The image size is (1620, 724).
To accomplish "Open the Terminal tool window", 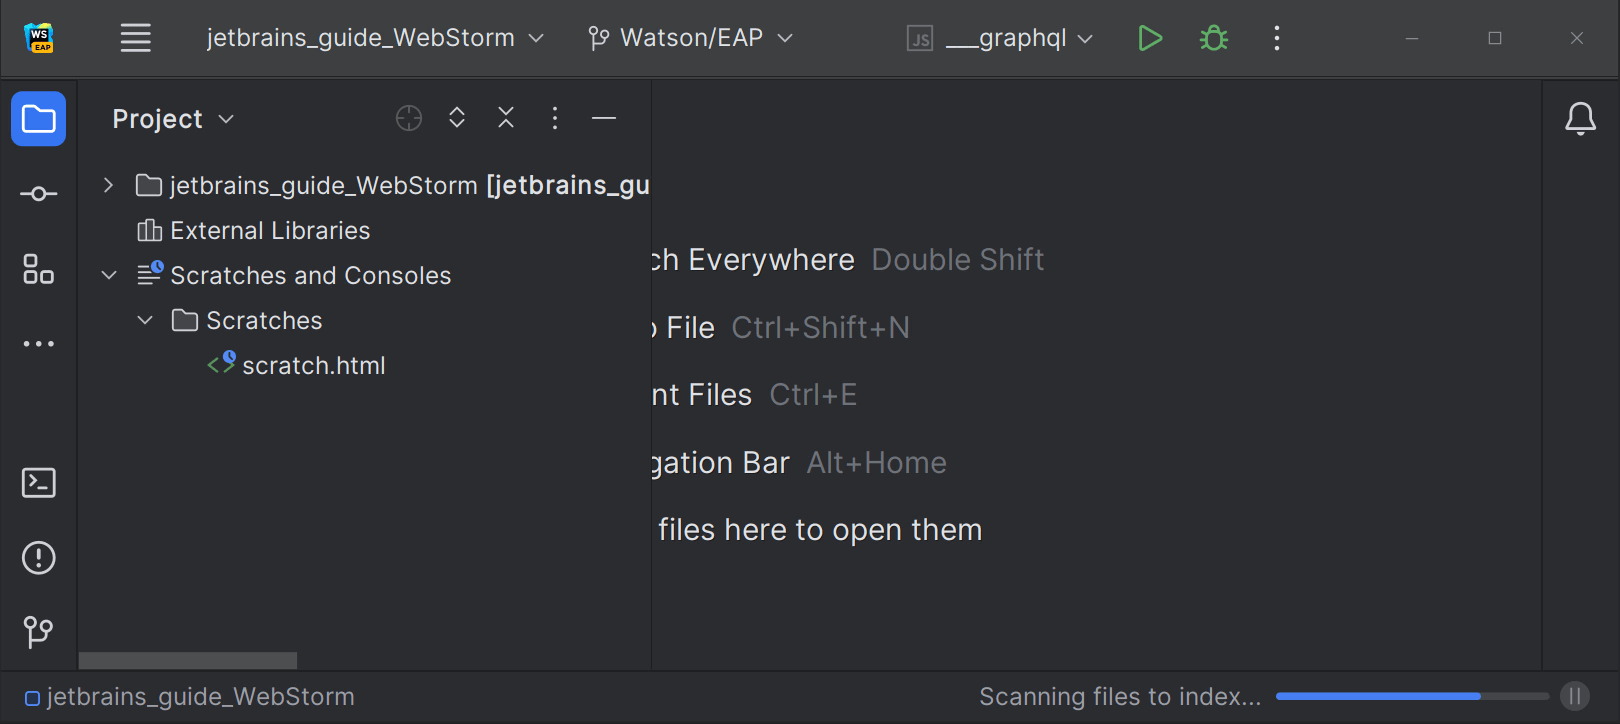I will [x=39, y=483].
